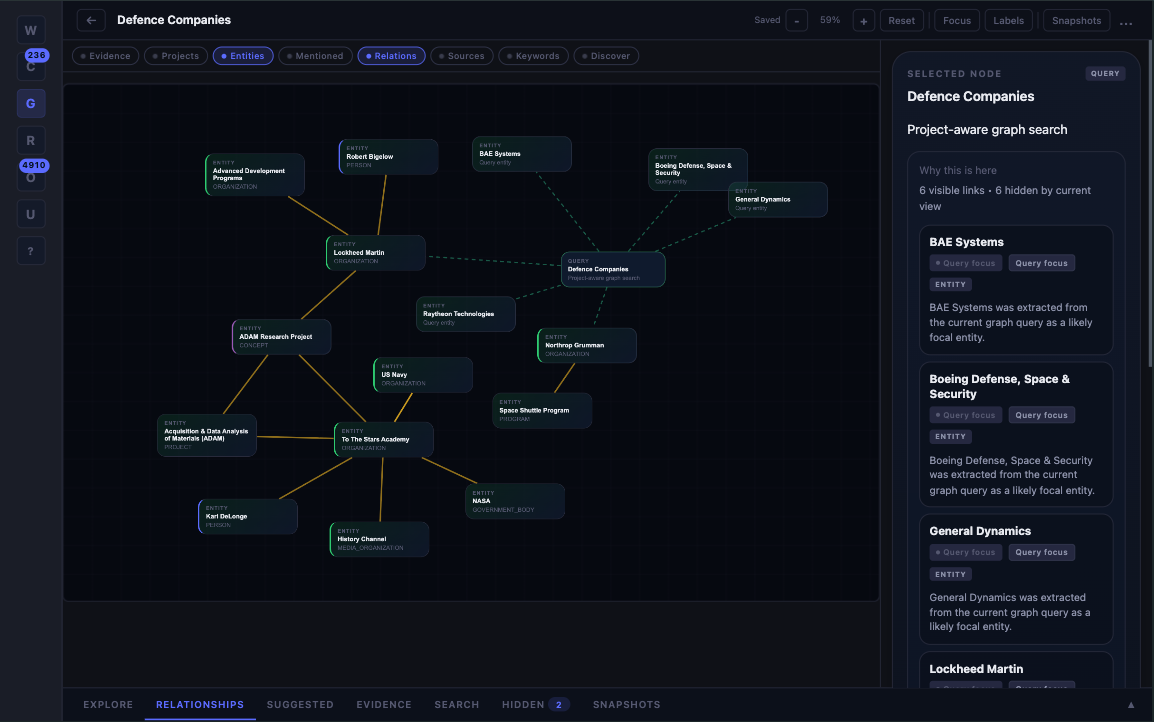Select the Advanced Development Programs node
This screenshot has height=722, width=1154.
click(255, 174)
